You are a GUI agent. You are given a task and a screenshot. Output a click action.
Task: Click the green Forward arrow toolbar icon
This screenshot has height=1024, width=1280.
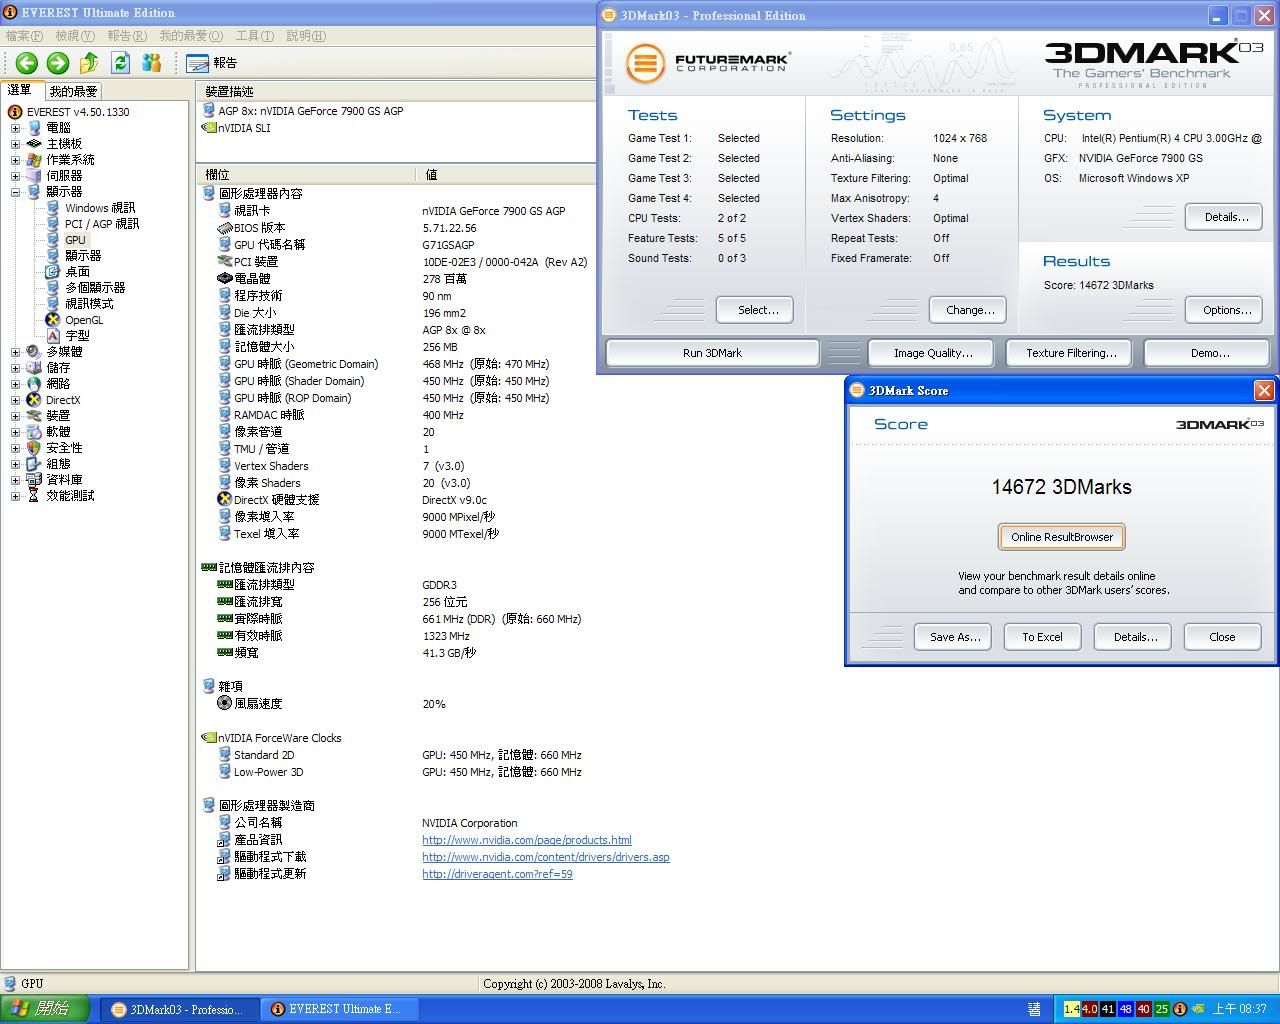[x=58, y=63]
